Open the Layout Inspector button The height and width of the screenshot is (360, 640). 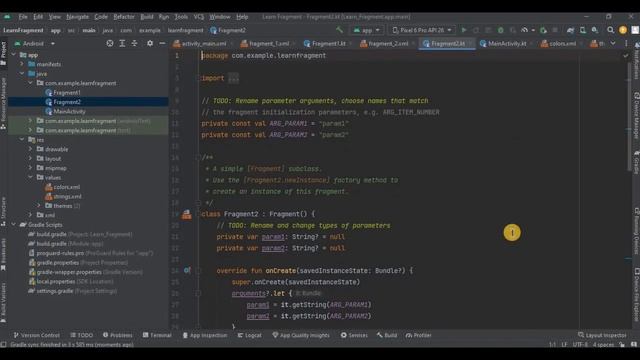[x=602, y=335]
